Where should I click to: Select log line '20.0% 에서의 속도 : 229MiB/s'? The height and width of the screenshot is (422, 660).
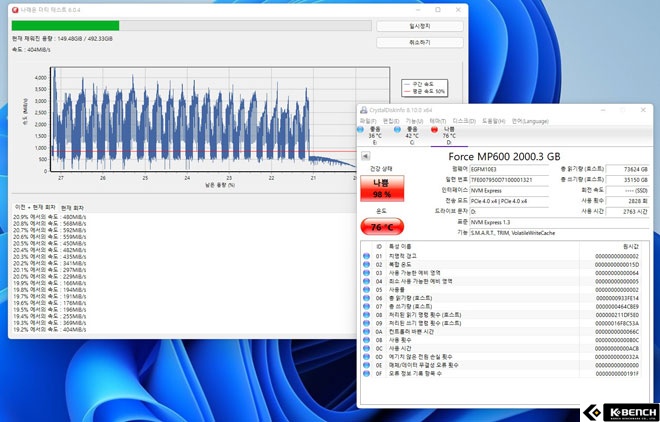click(50, 277)
